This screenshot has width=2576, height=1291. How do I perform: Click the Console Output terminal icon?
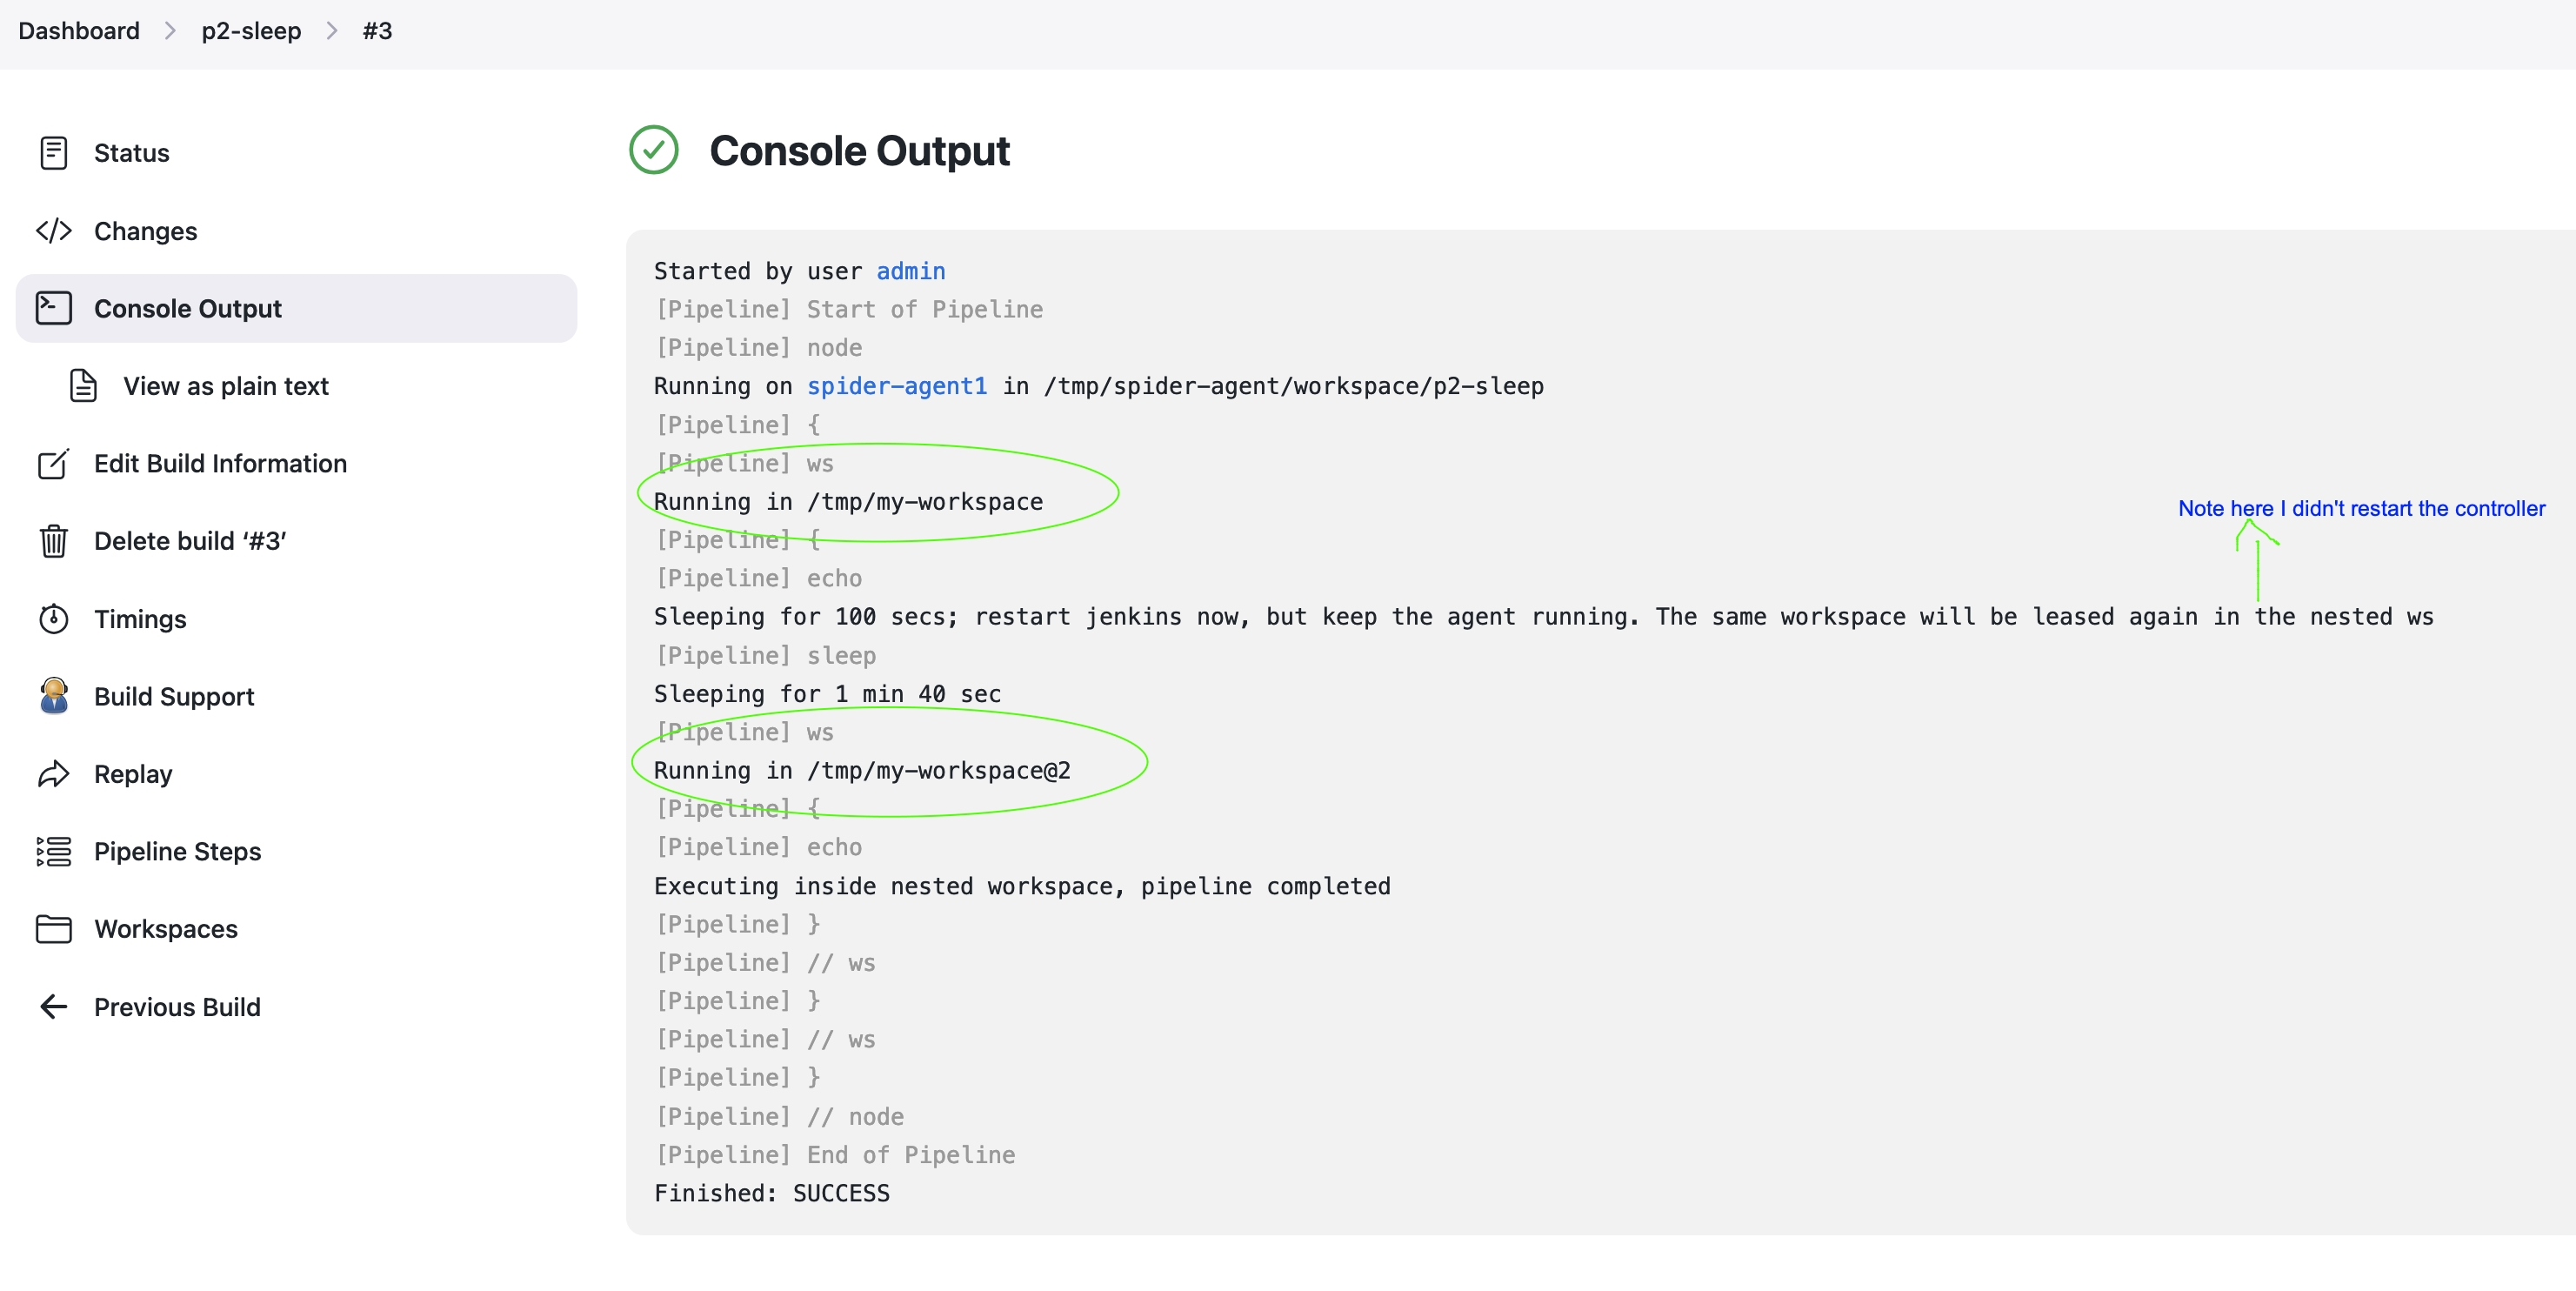[53, 308]
